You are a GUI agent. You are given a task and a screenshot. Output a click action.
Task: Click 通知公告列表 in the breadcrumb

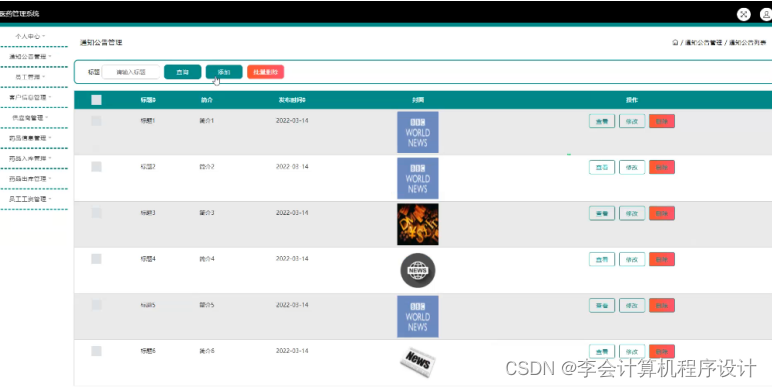(747, 43)
